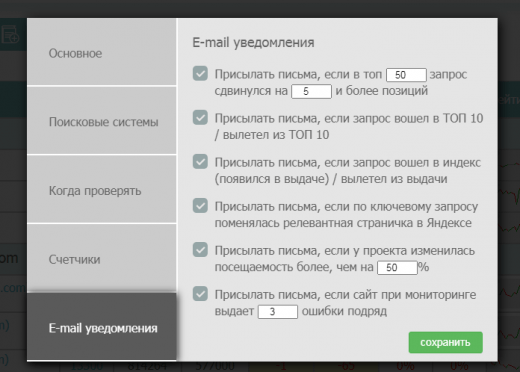Click the сохранить button
520x372 pixels.
tap(445, 342)
